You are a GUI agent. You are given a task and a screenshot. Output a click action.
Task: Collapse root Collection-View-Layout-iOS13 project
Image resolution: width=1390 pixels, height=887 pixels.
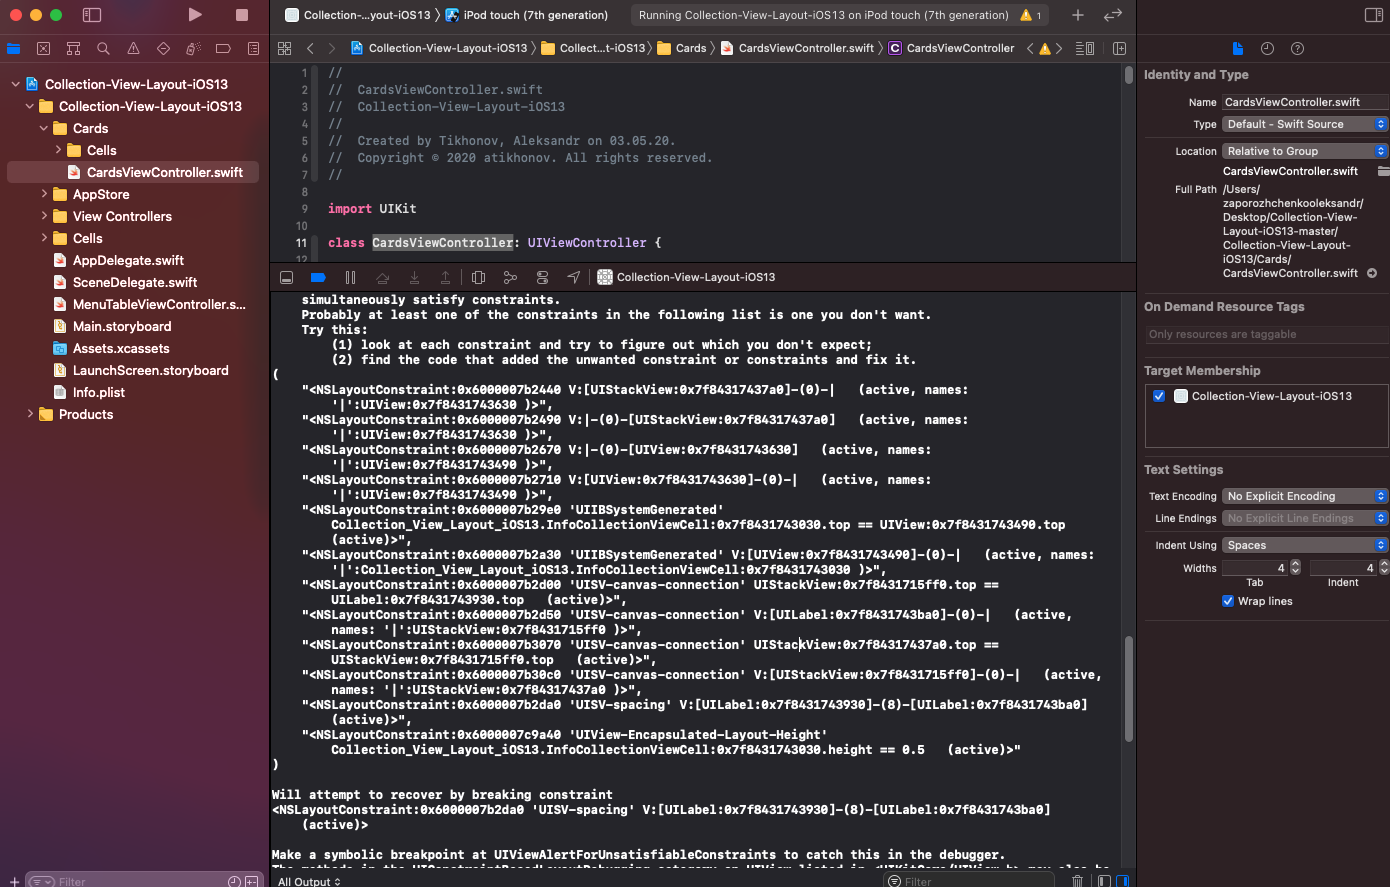(15, 84)
